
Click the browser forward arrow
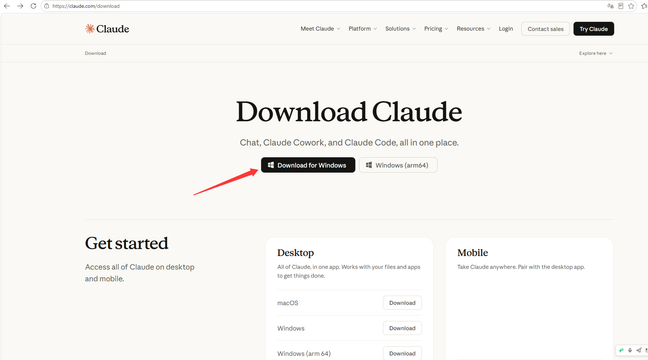[x=20, y=6]
